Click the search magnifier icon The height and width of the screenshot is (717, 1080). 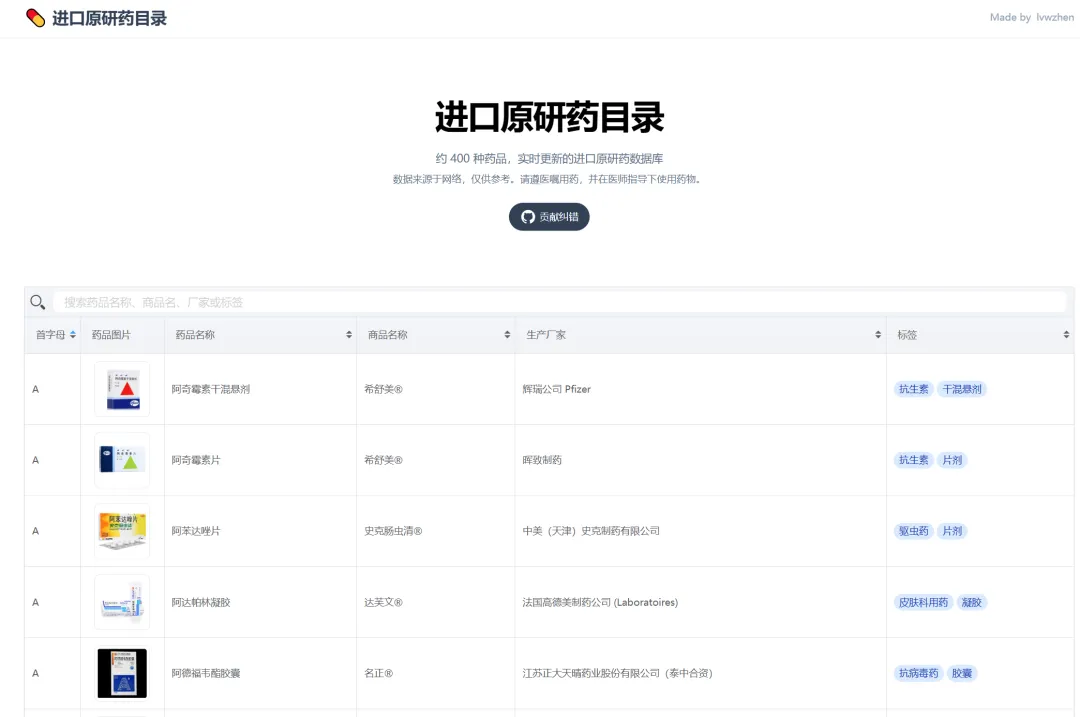pyautogui.click(x=38, y=302)
